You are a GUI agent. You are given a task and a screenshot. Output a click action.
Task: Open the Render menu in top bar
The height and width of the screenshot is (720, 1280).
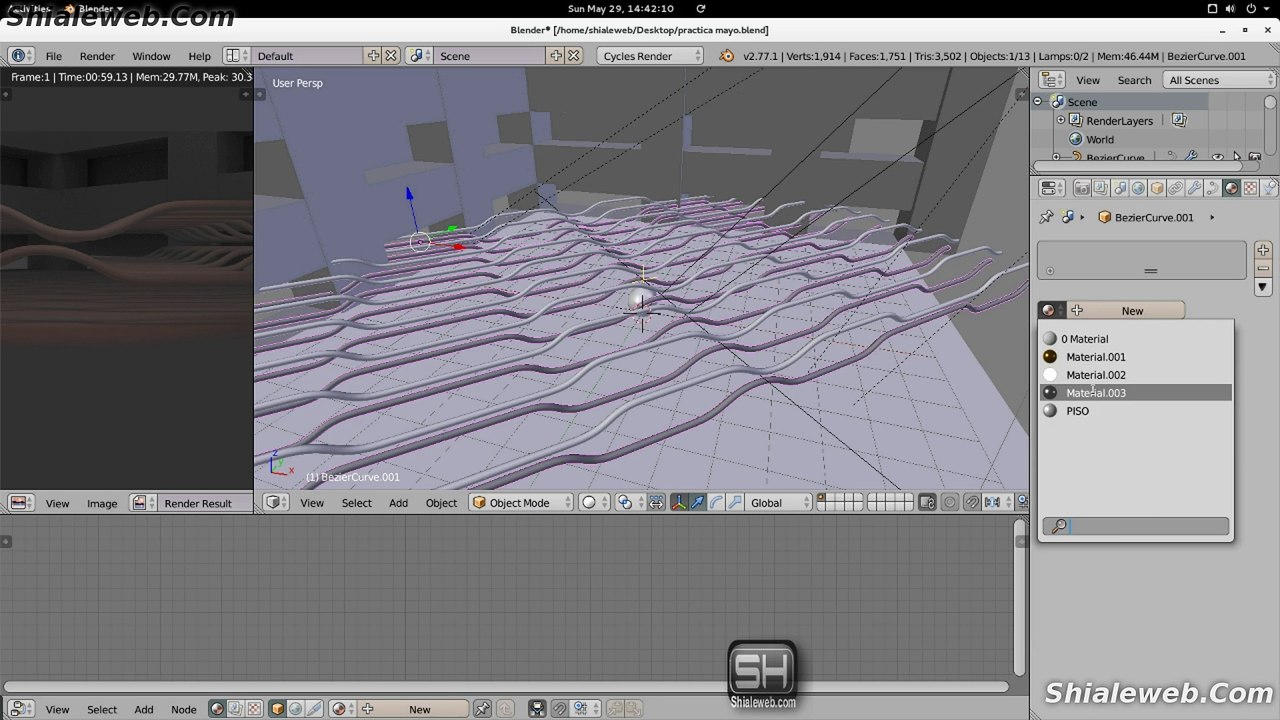point(97,56)
